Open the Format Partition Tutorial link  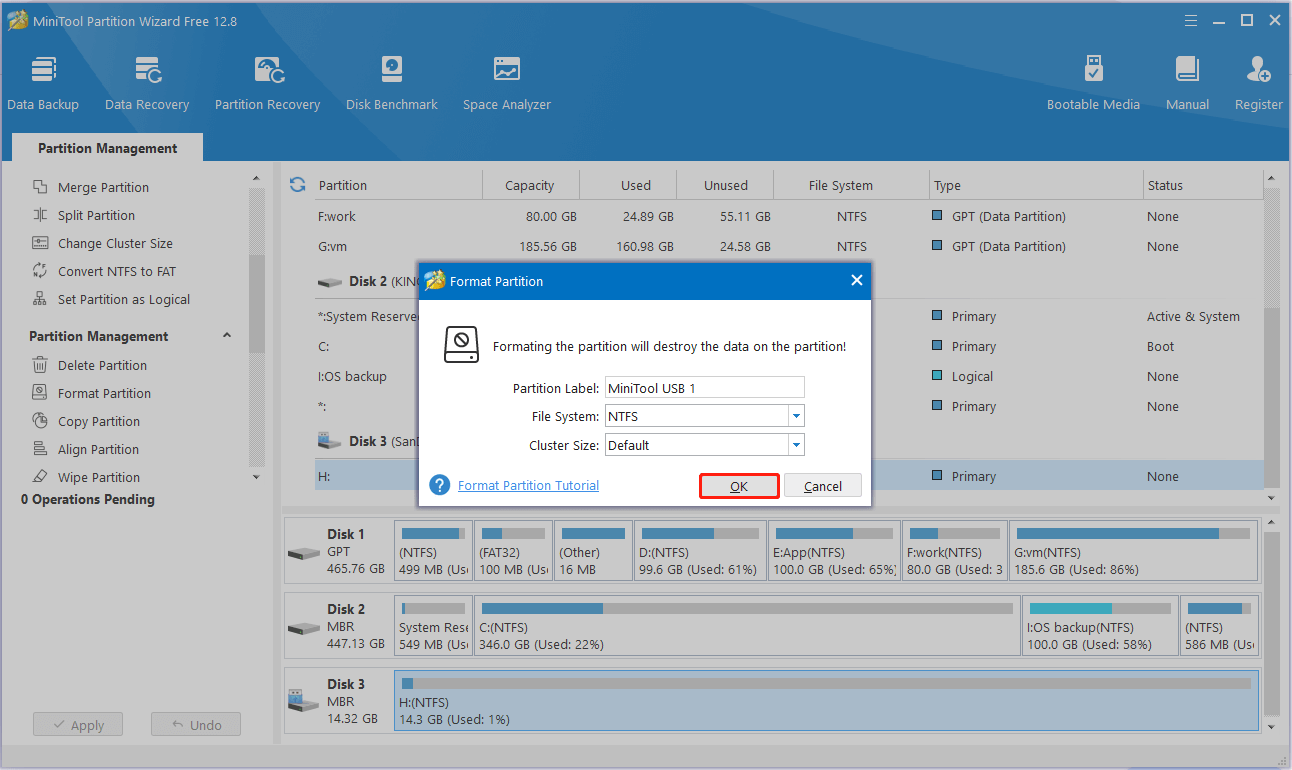528,485
